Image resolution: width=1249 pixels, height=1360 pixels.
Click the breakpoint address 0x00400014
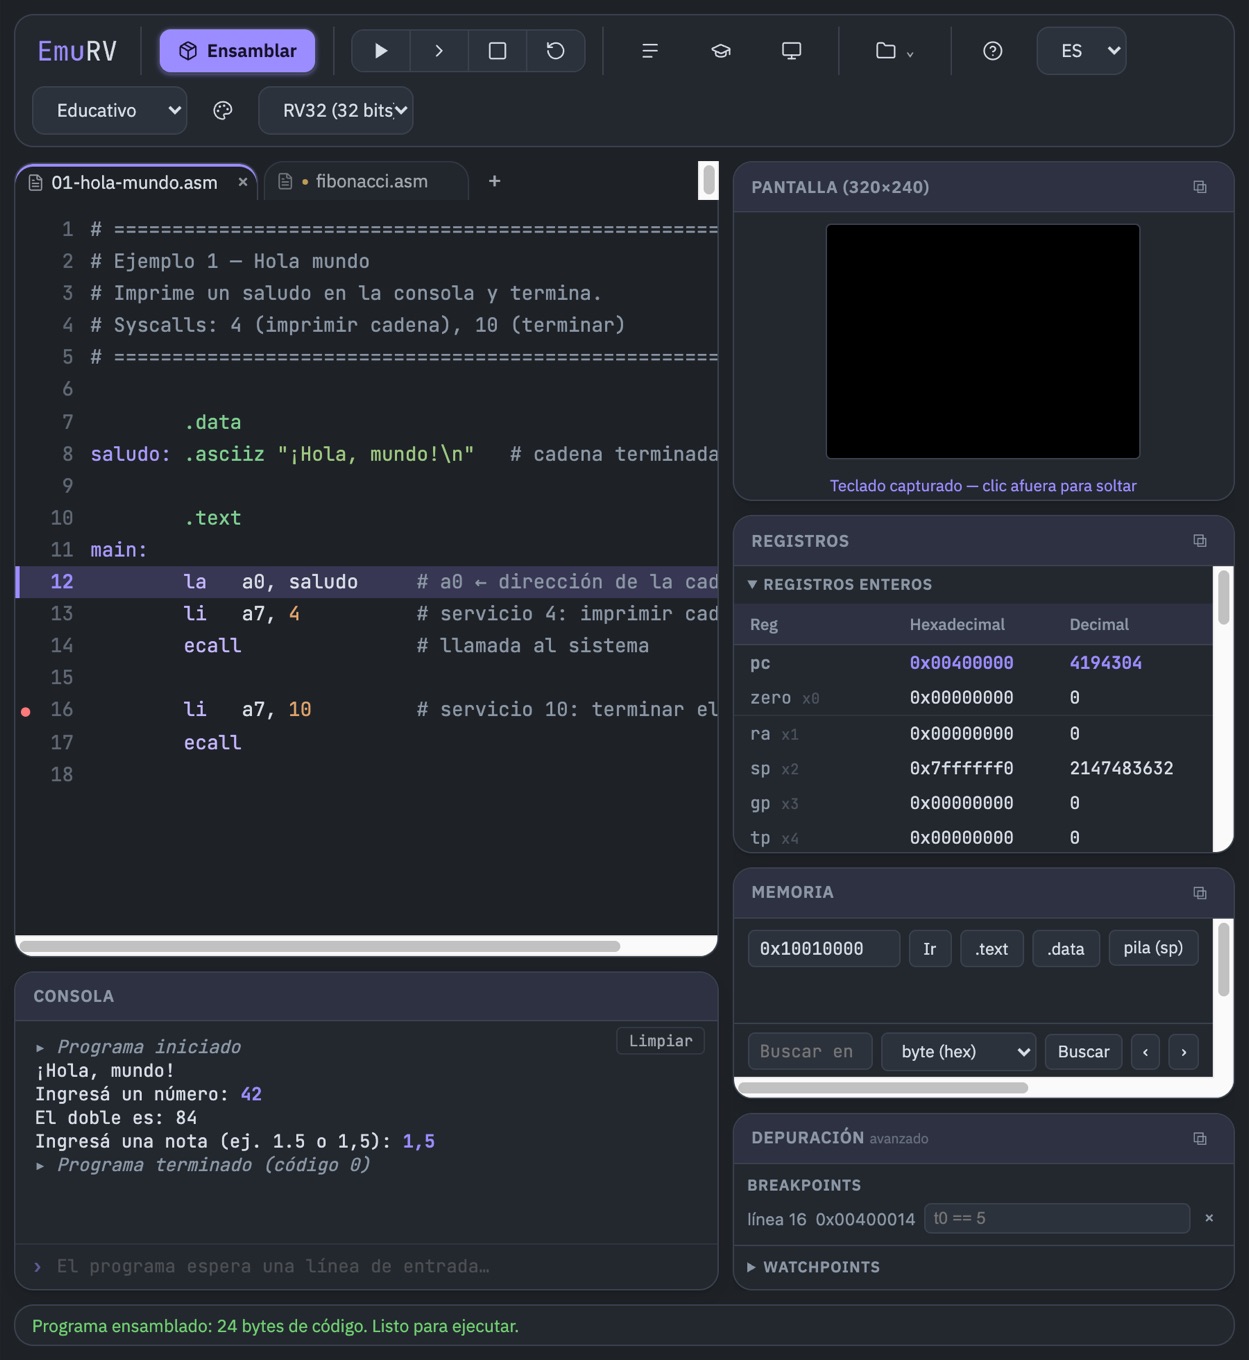coord(865,1218)
